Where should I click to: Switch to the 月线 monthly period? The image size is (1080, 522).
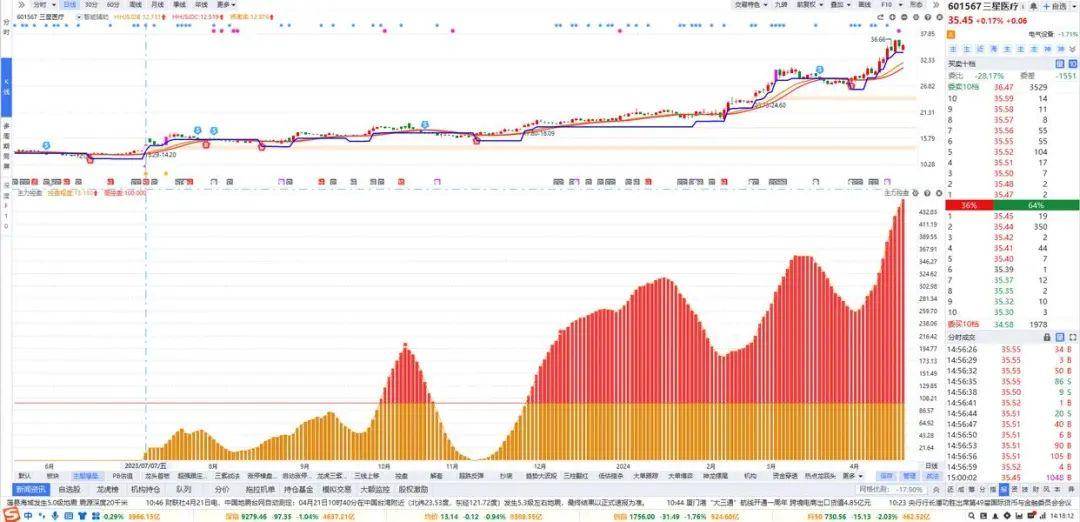[158, 5]
